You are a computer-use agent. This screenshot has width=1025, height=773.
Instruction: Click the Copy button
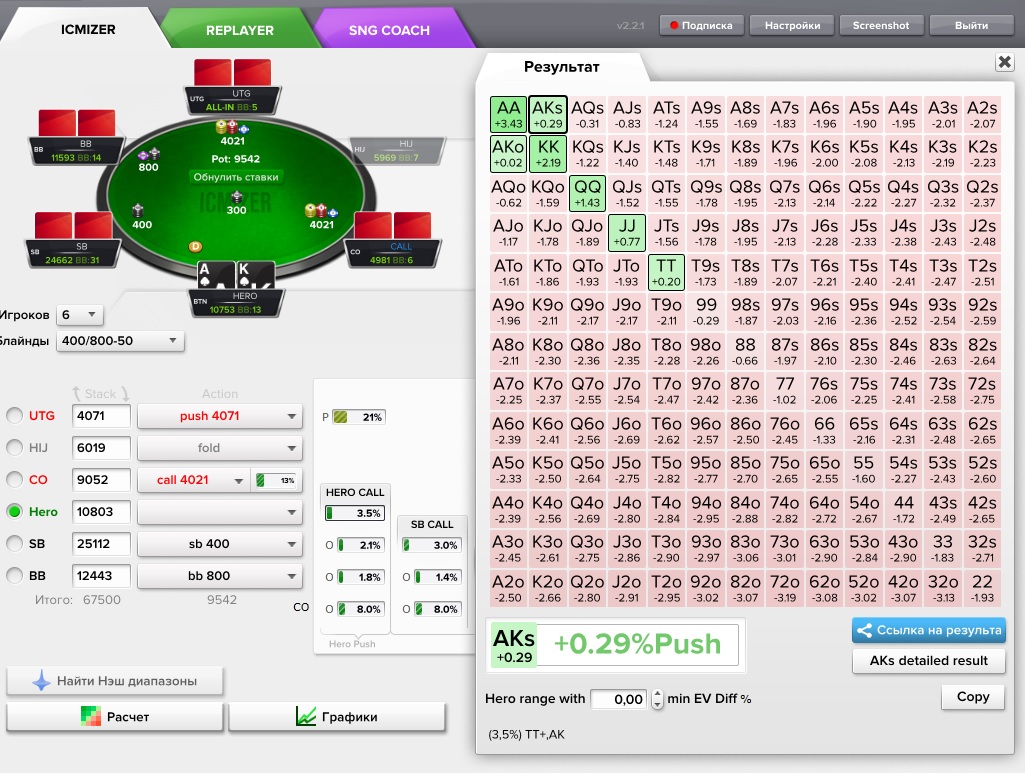point(973,697)
